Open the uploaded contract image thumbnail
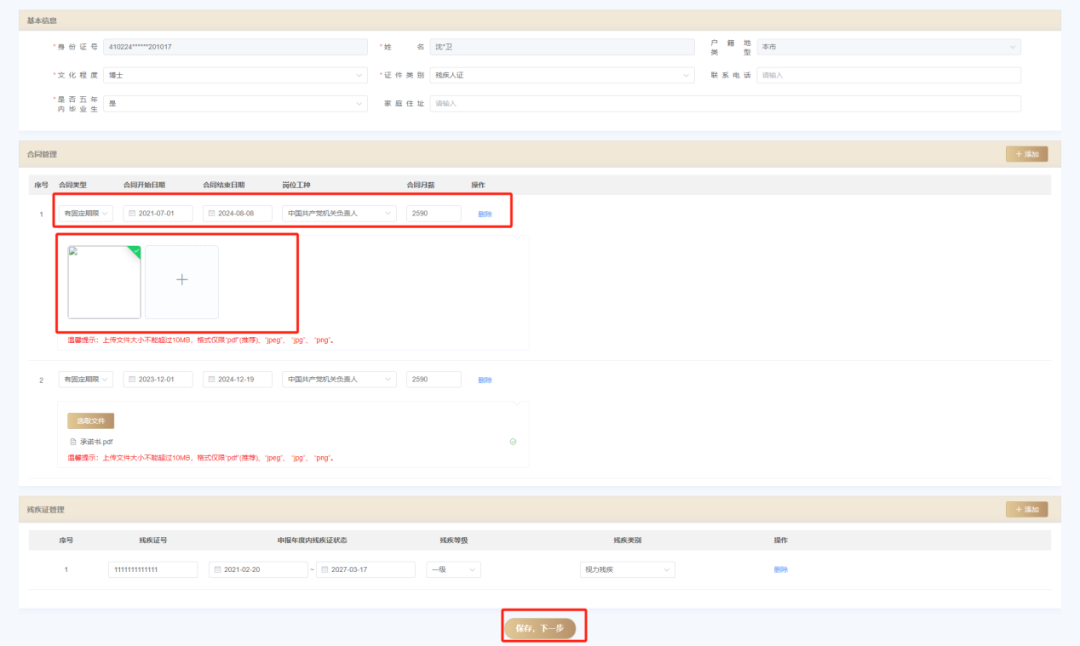 pos(104,282)
